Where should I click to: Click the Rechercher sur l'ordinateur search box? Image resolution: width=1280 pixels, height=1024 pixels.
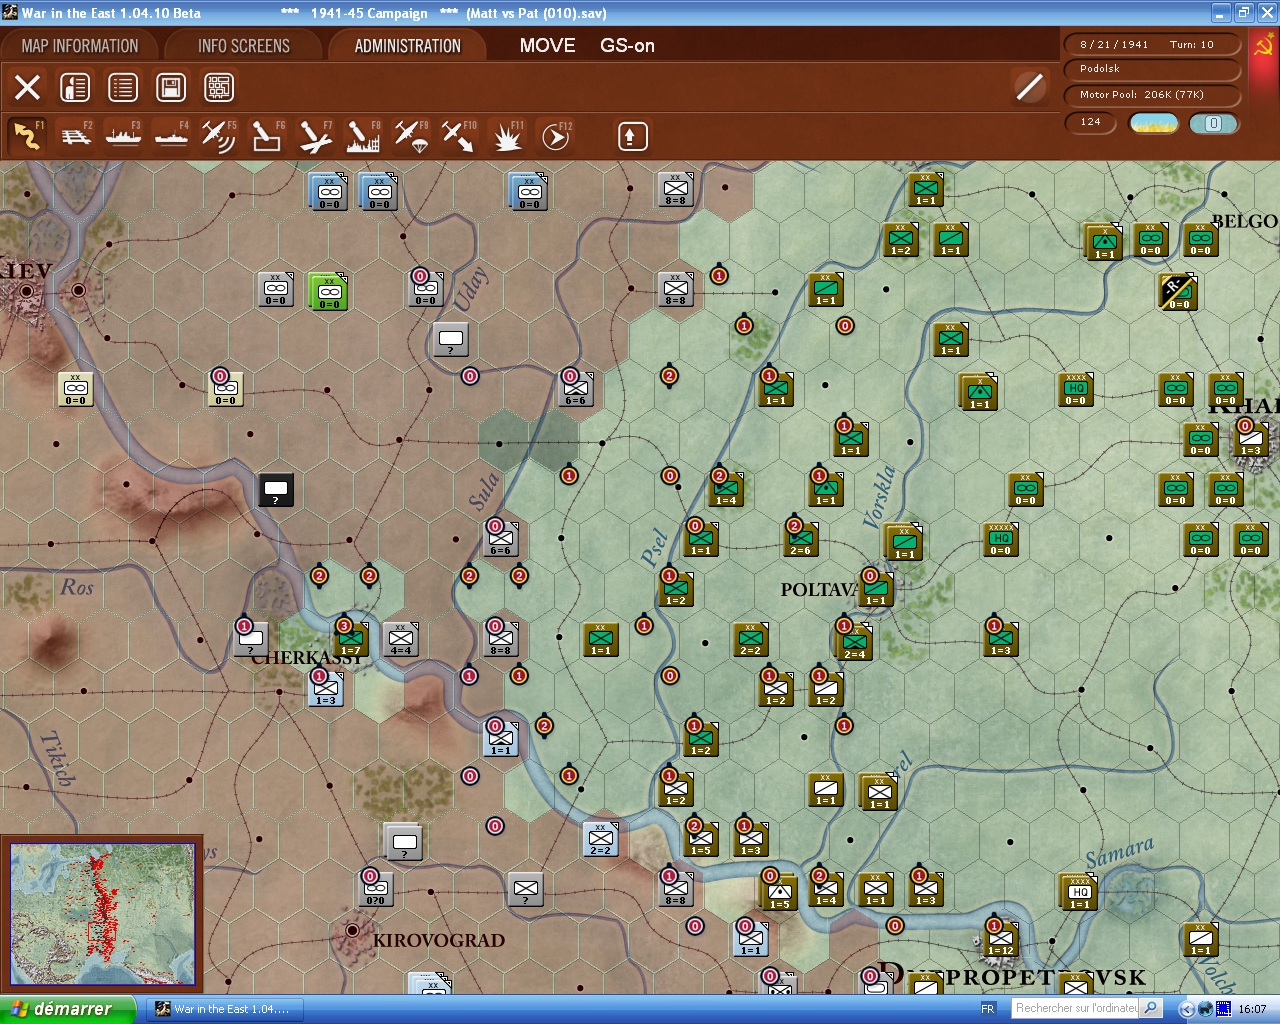point(1076,1009)
